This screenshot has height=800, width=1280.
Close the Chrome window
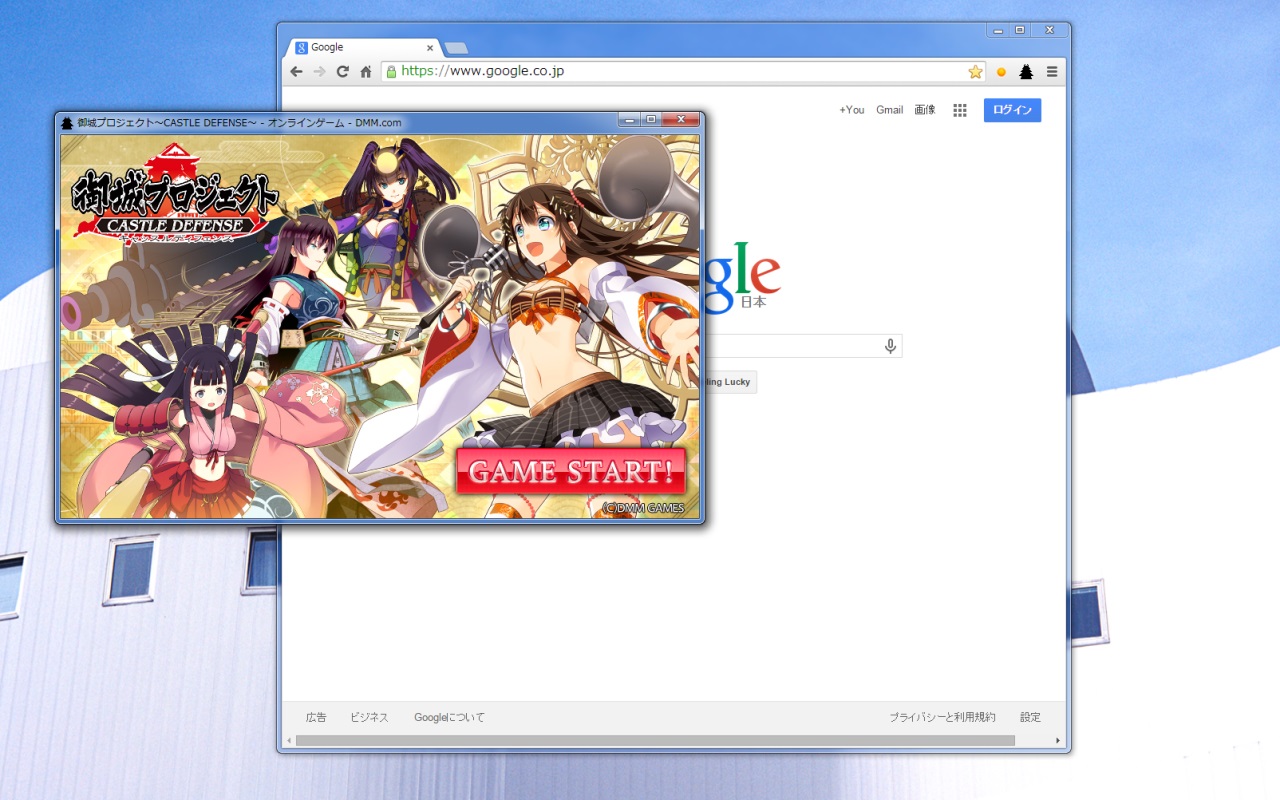[x=1049, y=30]
